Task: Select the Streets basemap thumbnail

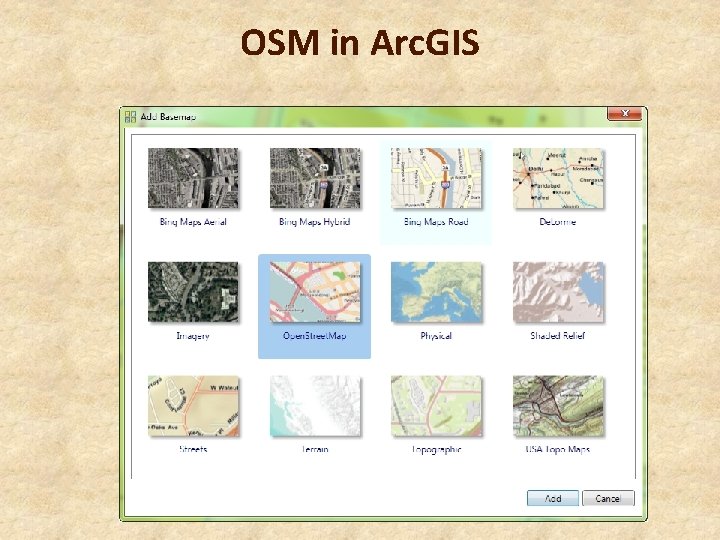Action: click(193, 406)
